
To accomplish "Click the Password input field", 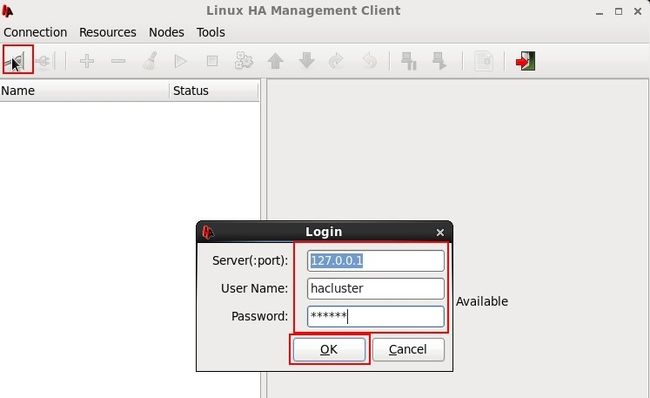I will click(376, 316).
